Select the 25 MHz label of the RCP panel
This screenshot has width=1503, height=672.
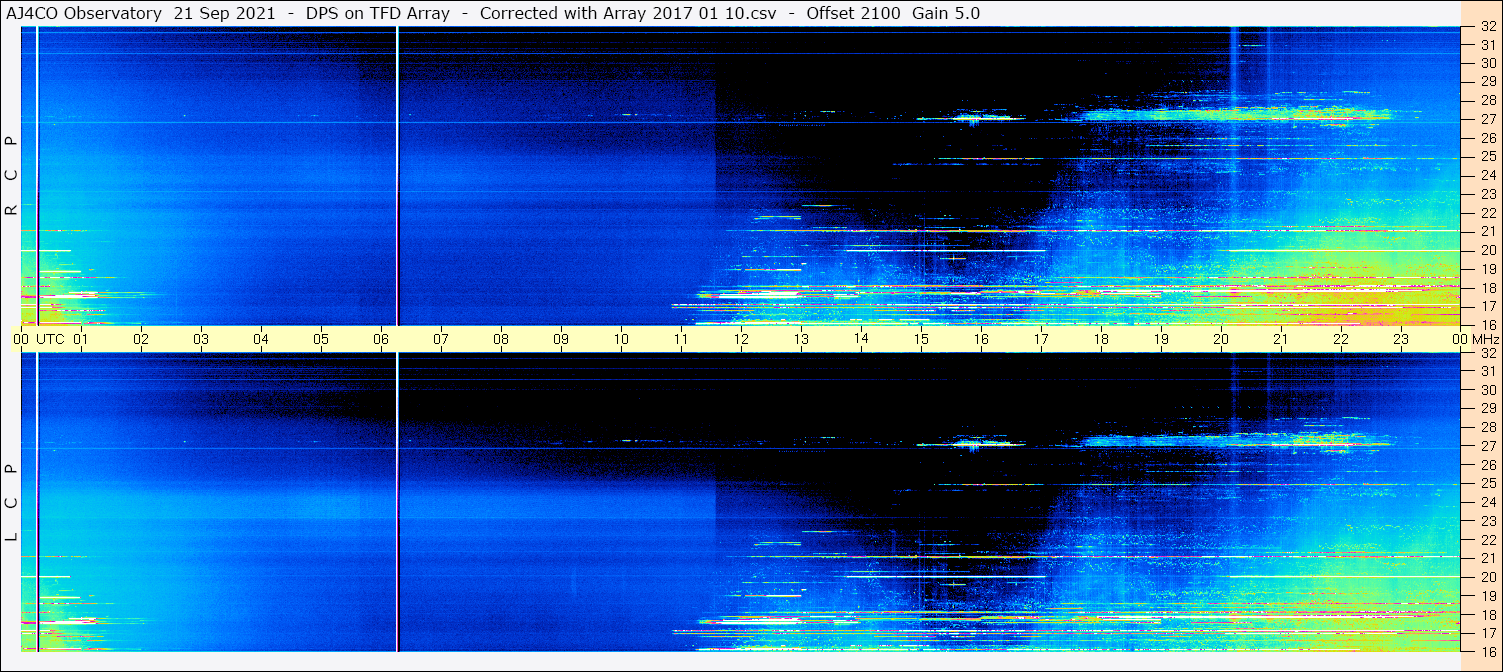click(1487, 157)
